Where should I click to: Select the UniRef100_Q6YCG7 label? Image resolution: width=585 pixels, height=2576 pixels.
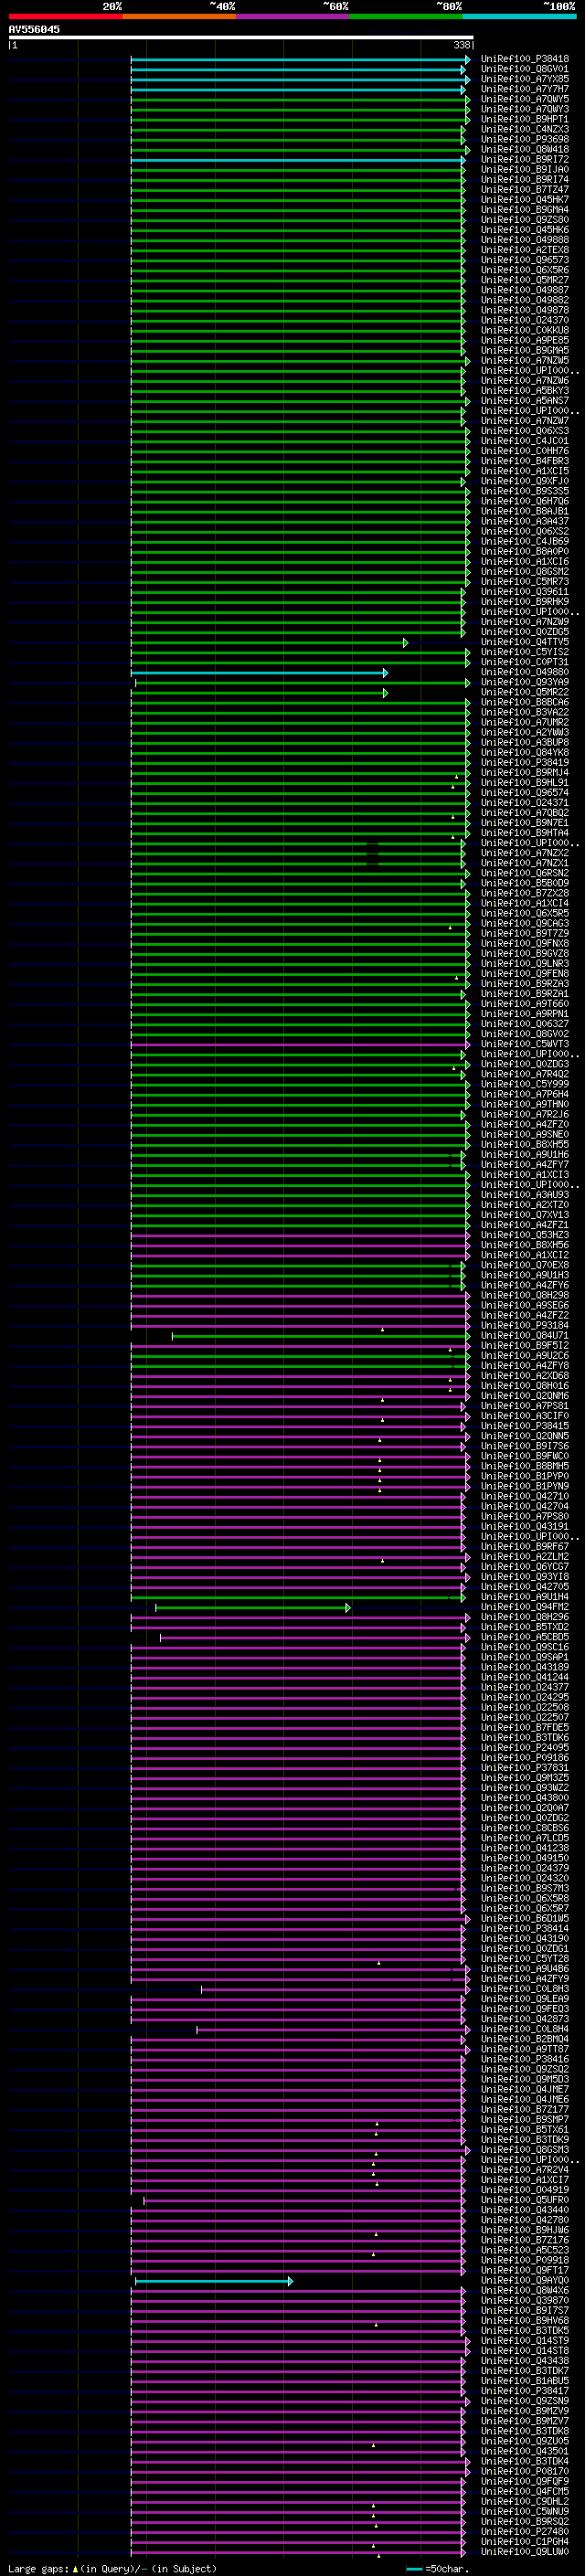click(x=524, y=1567)
